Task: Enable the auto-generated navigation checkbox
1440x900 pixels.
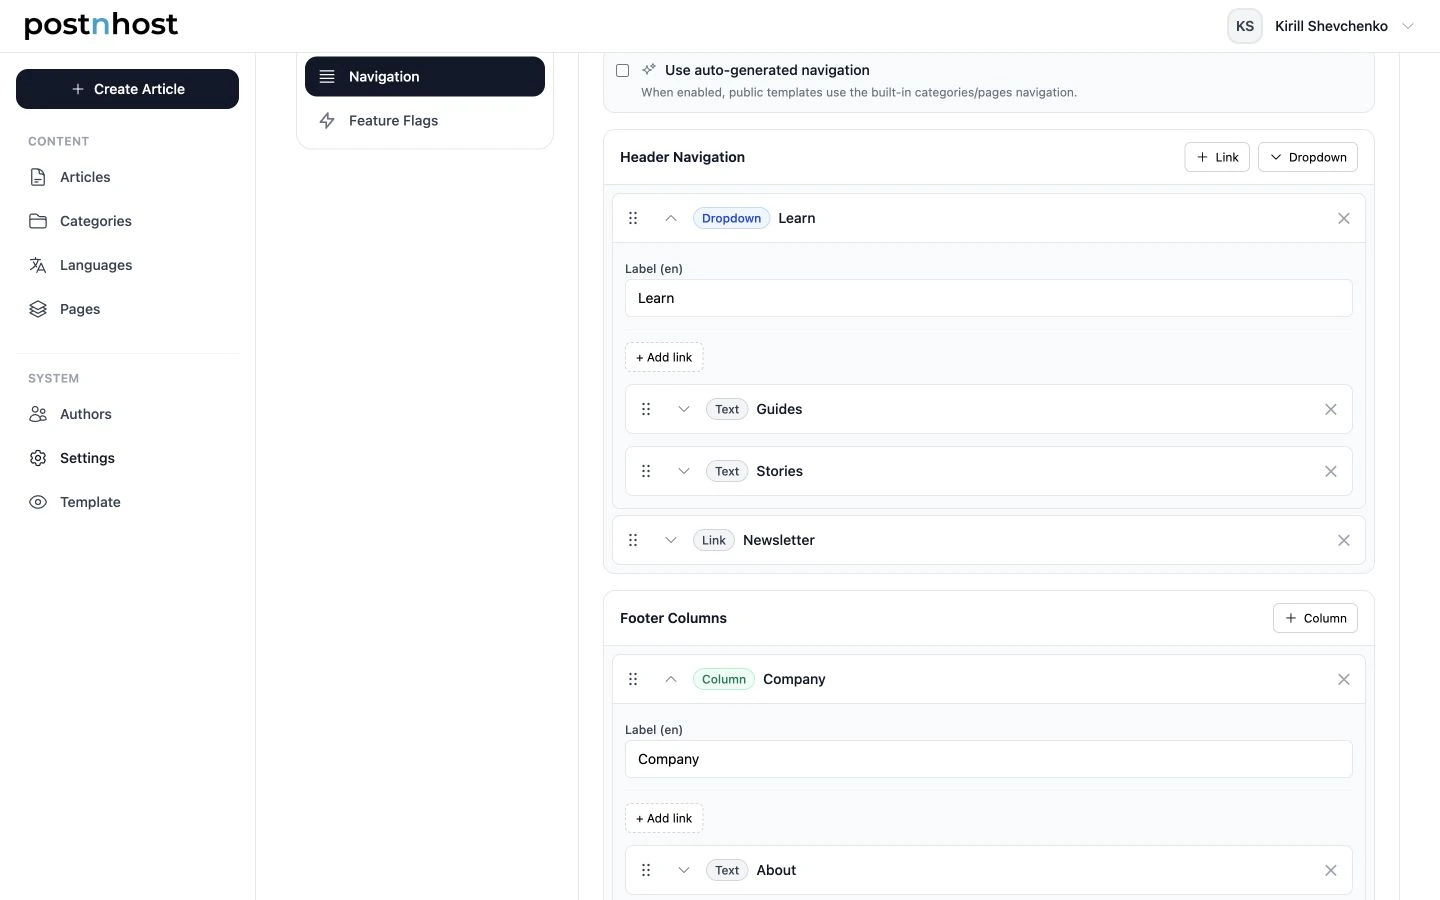Action: pos(623,70)
